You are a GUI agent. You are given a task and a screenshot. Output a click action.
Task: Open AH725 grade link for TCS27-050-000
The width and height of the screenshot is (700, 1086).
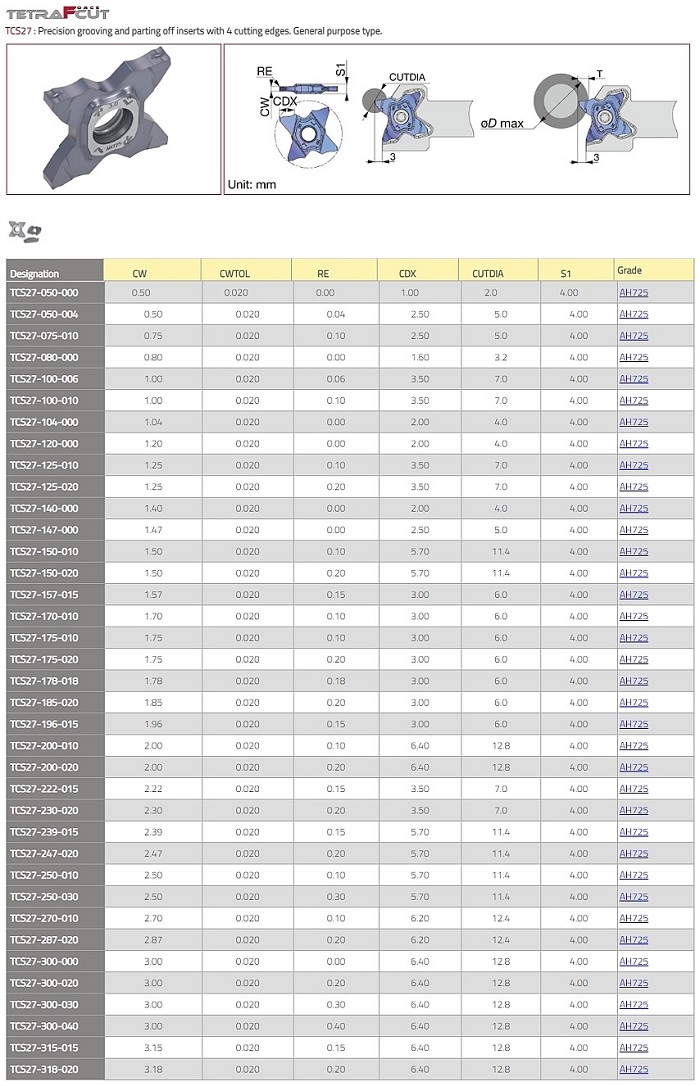(633, 293)
